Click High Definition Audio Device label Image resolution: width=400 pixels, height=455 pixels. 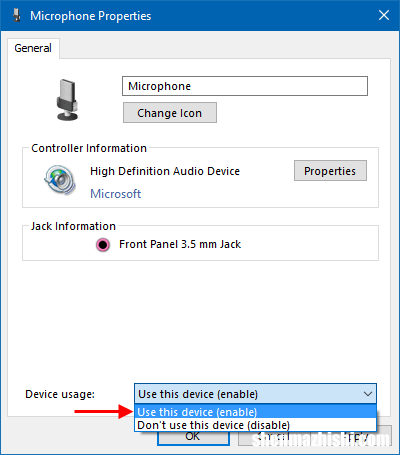coord(165,171)
